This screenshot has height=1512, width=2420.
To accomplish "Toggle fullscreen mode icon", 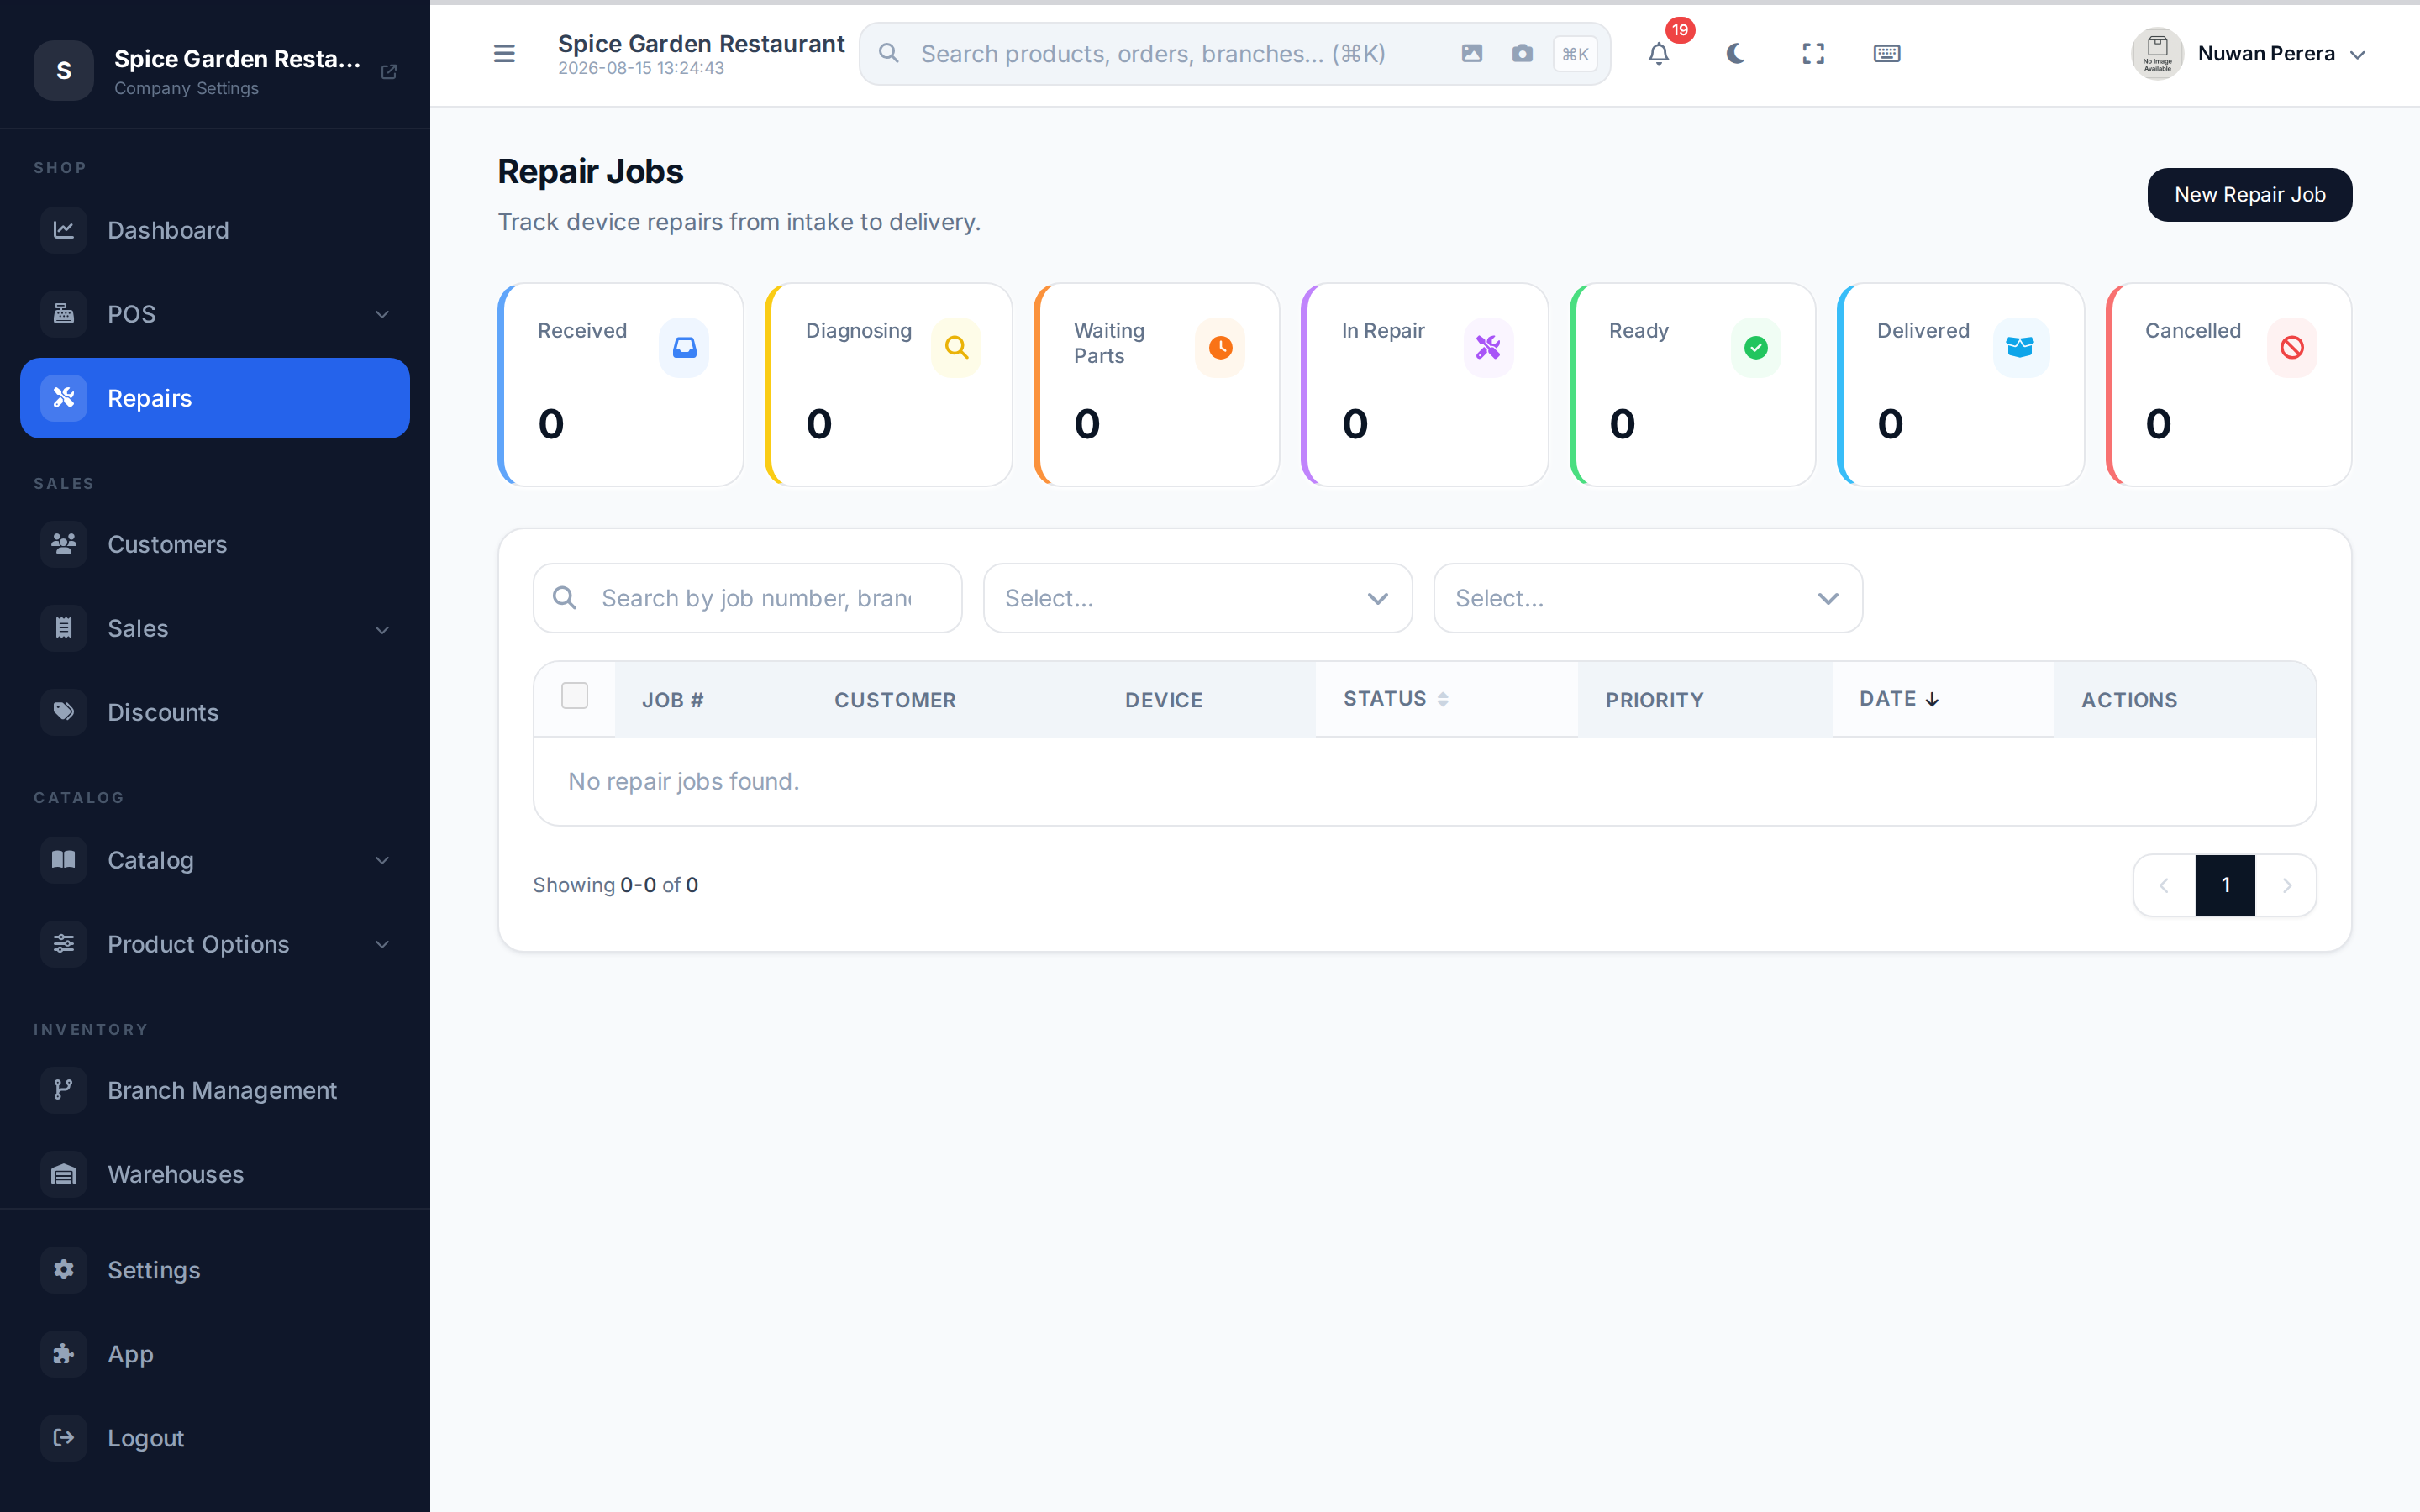I will (1813, 54).
